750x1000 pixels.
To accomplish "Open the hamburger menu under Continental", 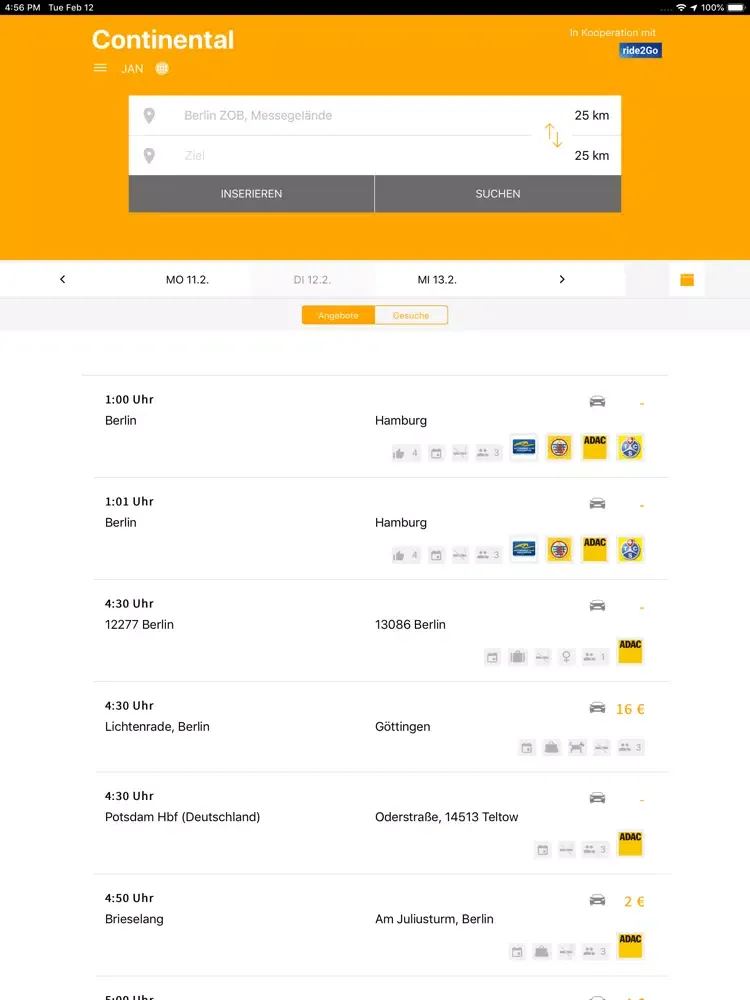I will (100, 68).
